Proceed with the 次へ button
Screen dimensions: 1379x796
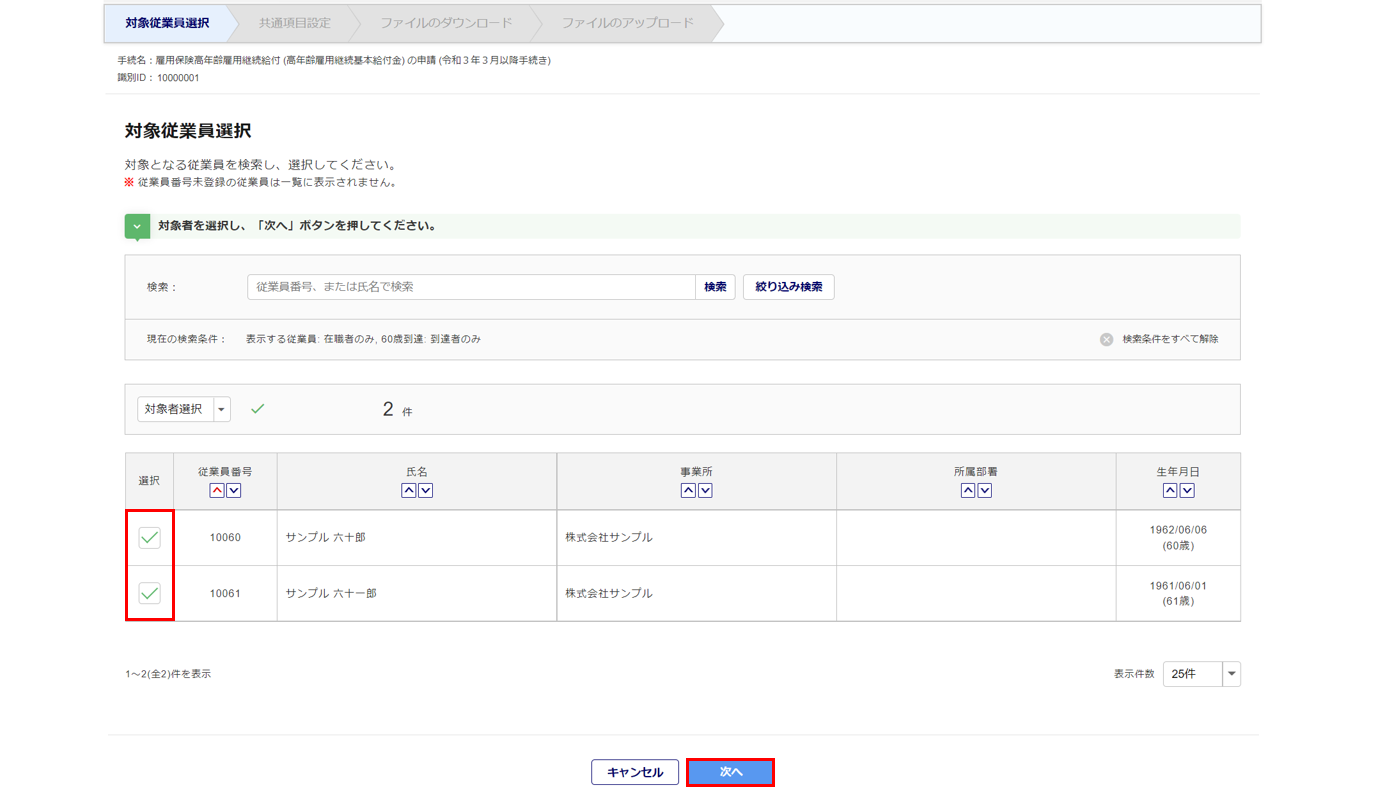(730, 772)
